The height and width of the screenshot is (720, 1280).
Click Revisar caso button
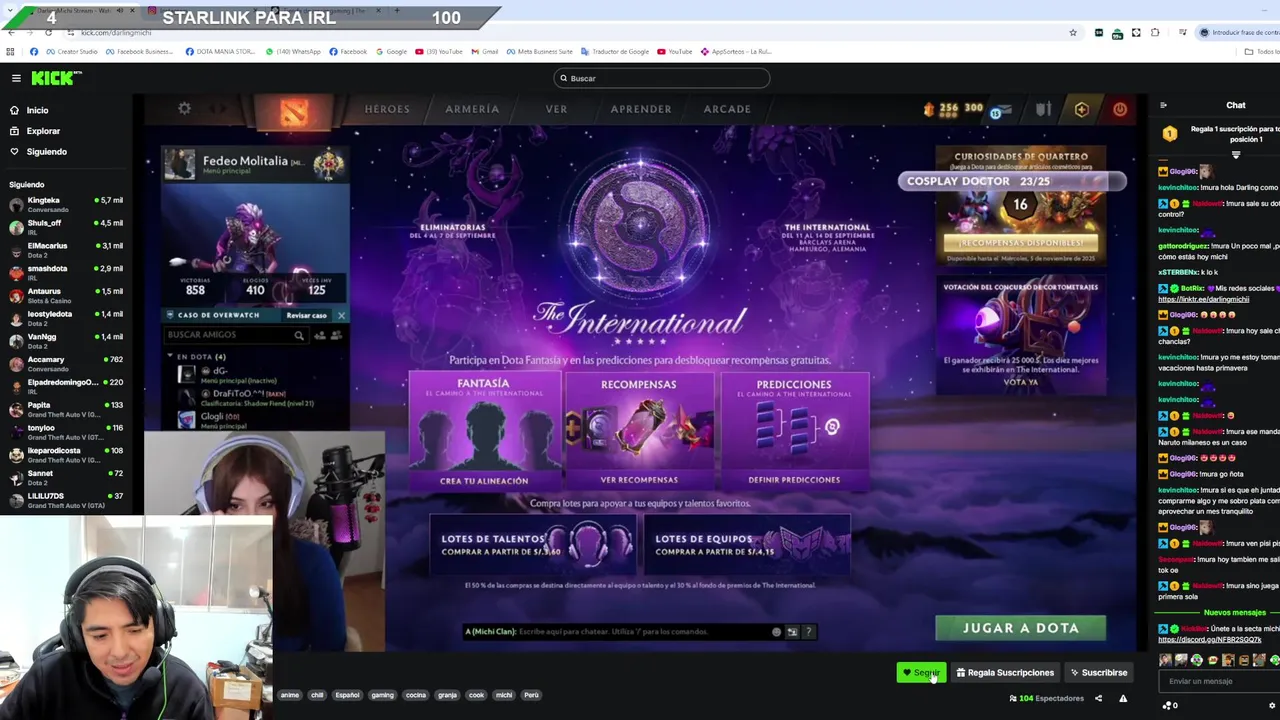coord(306,315)
